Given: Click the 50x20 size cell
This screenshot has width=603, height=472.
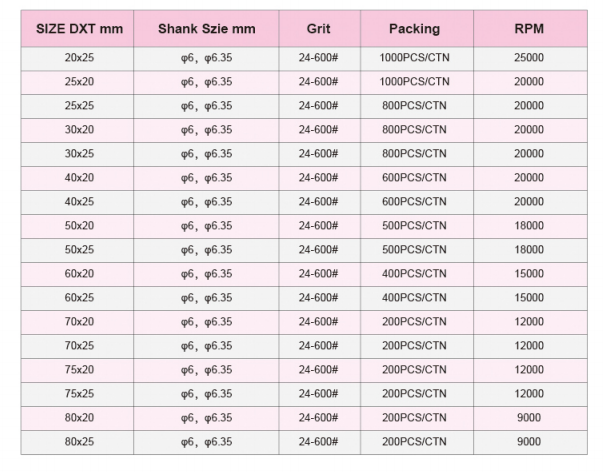Looking at the screenshot, I should click(x=79, y=226).
